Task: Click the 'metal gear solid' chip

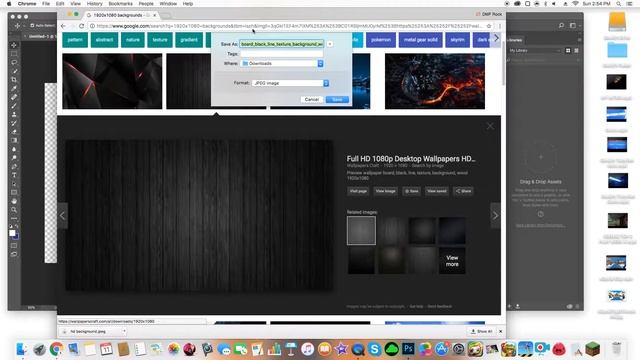Action: 420,40
